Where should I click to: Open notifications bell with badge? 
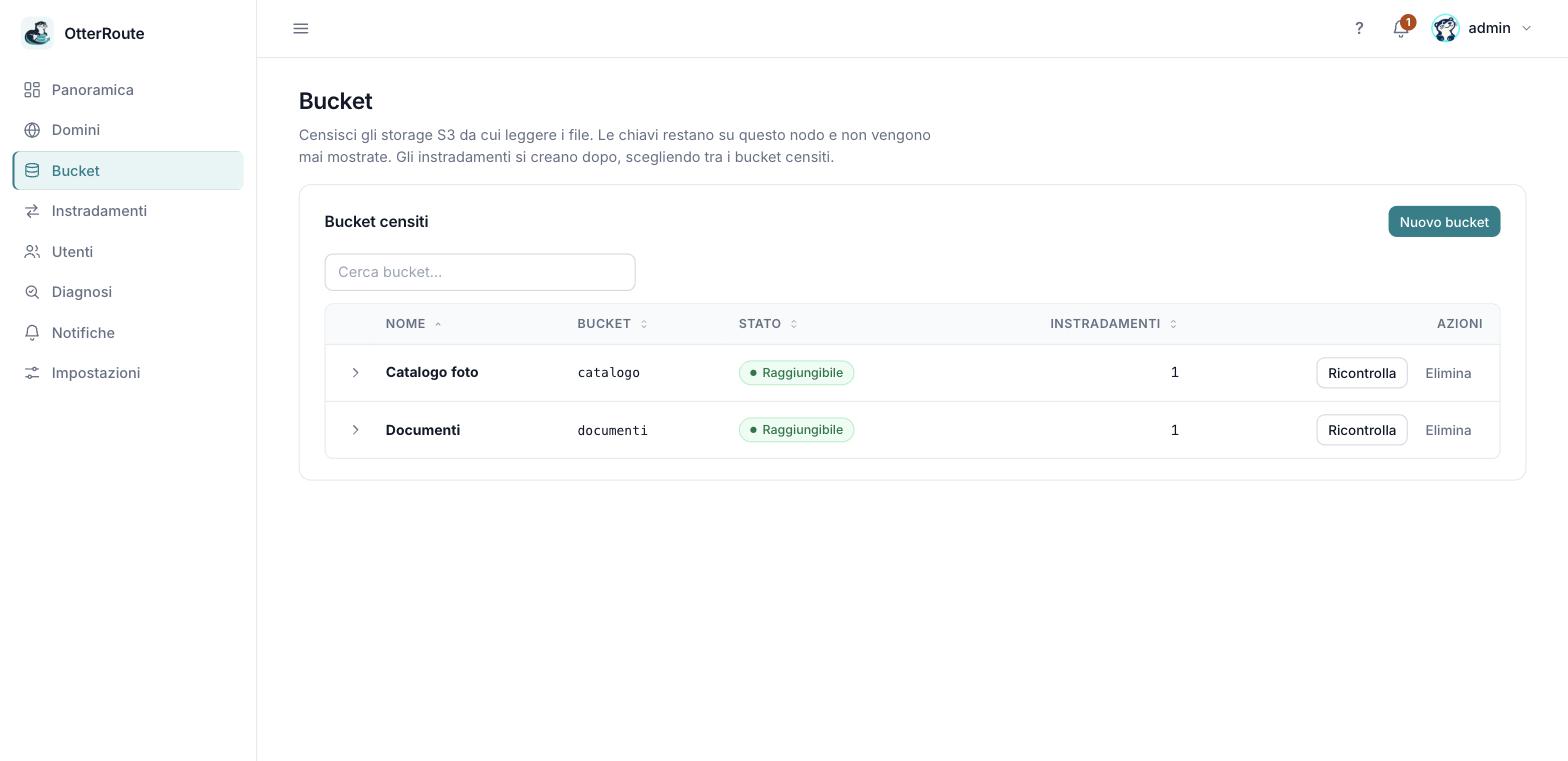pos(1402,28)
